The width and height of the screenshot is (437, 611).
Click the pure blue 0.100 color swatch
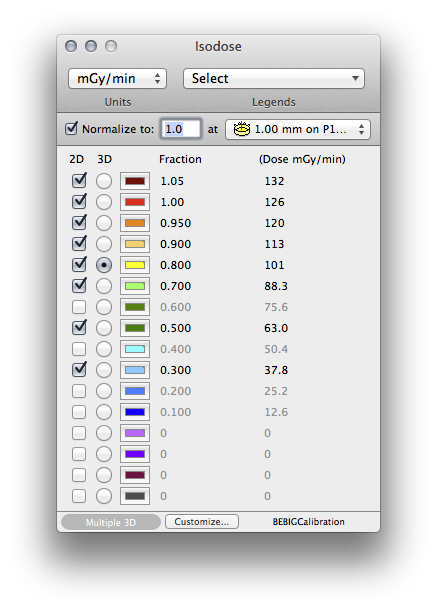(135, 412)
